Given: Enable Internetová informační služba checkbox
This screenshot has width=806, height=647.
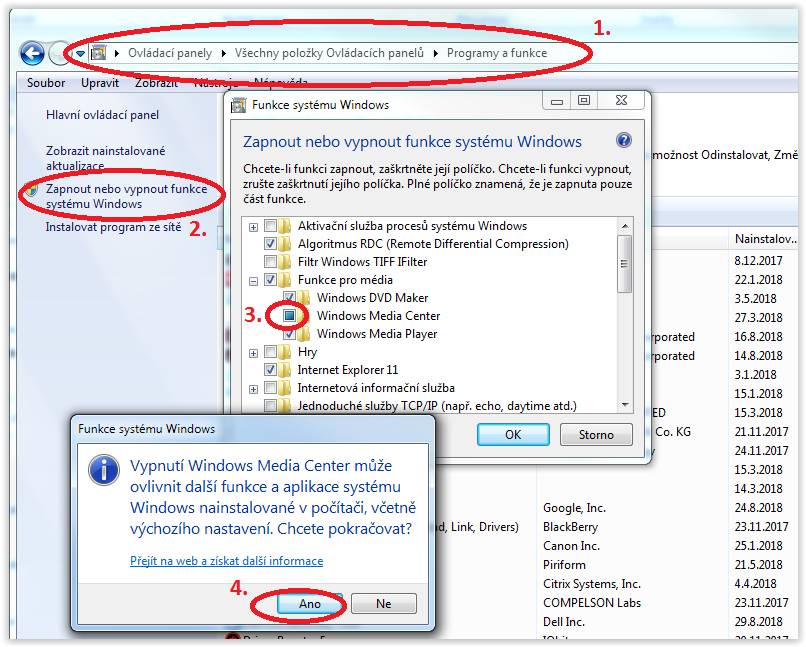Looking at the screenshot, I should (270, 388).
